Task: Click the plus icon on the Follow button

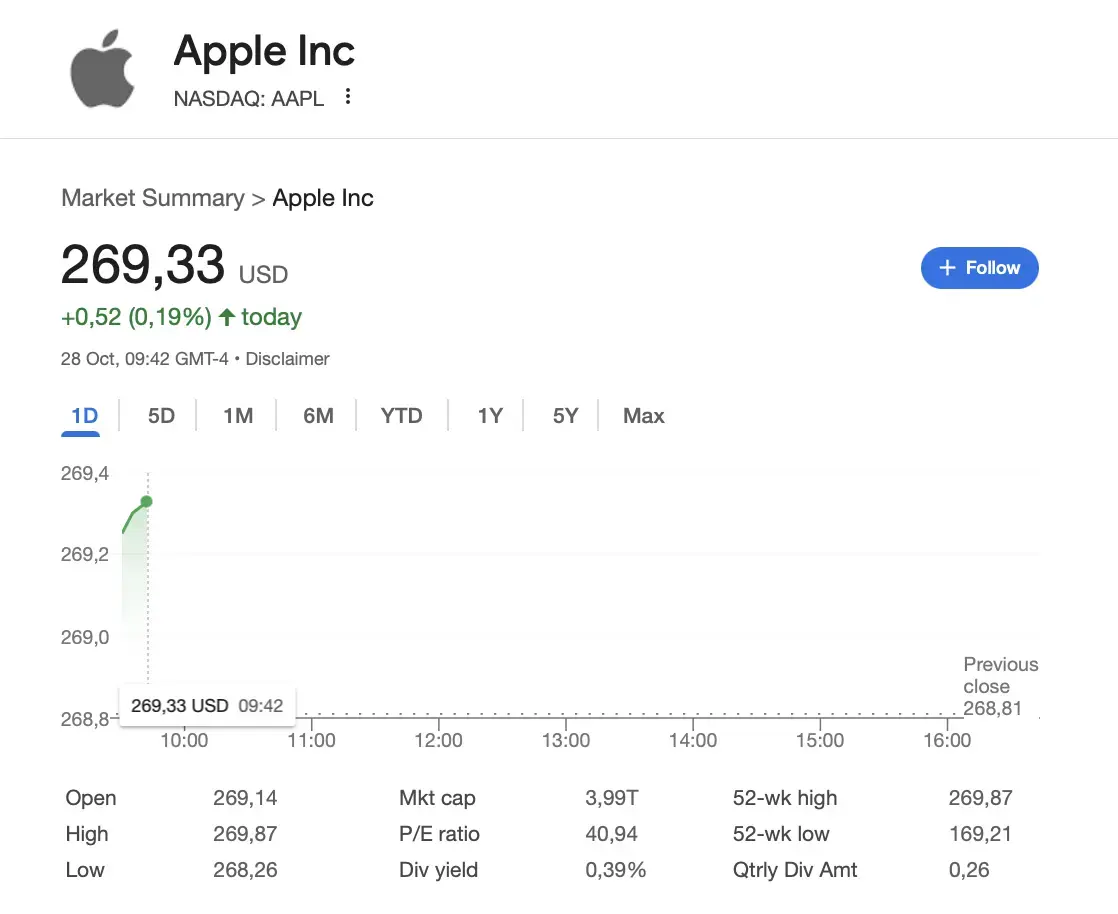Action: pos(947,268)
